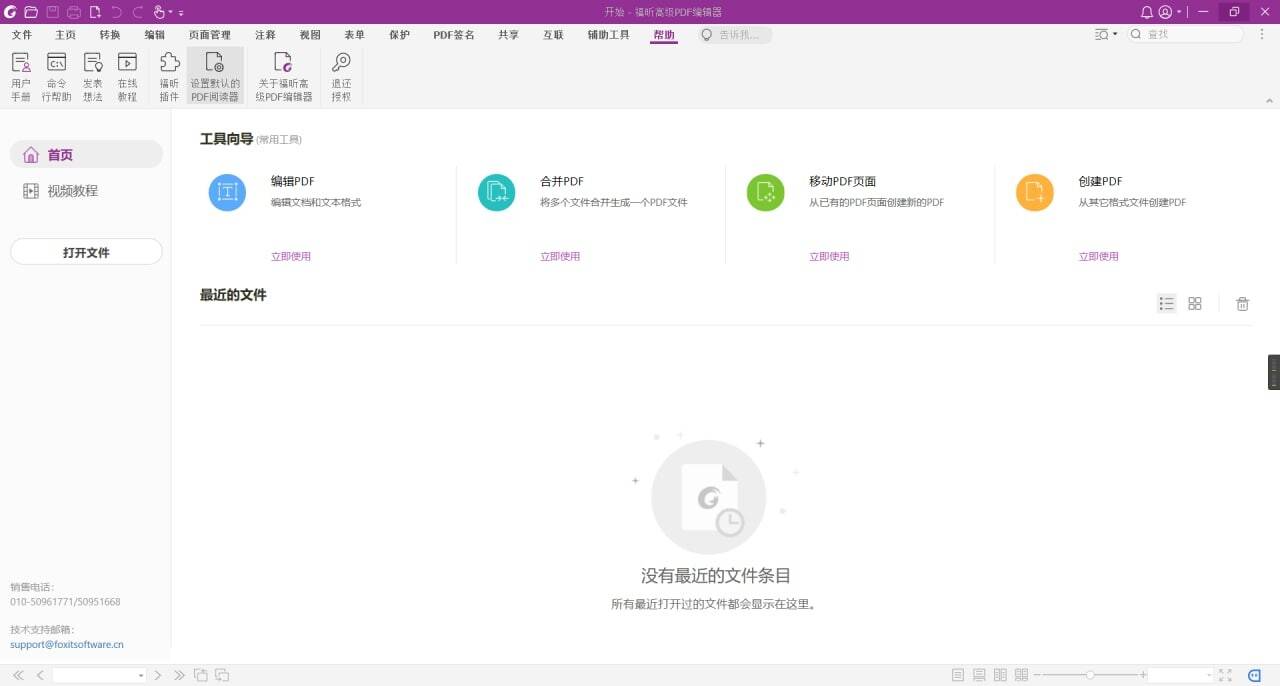Click the undo arrow in title bar
Viewport: 1280px width, 686px height.
point(116,12)
